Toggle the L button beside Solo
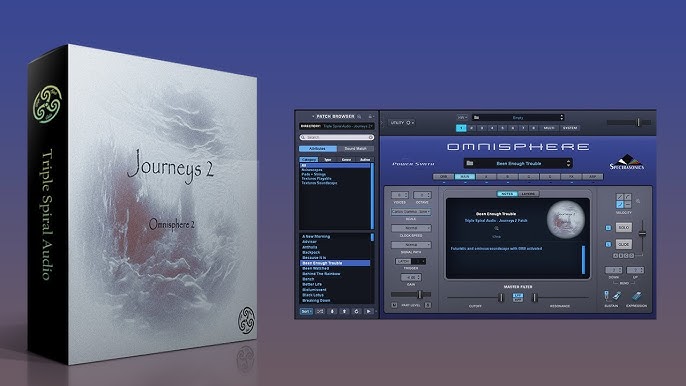Viewport: 686px width, 386px height. (x=608, y=228)
